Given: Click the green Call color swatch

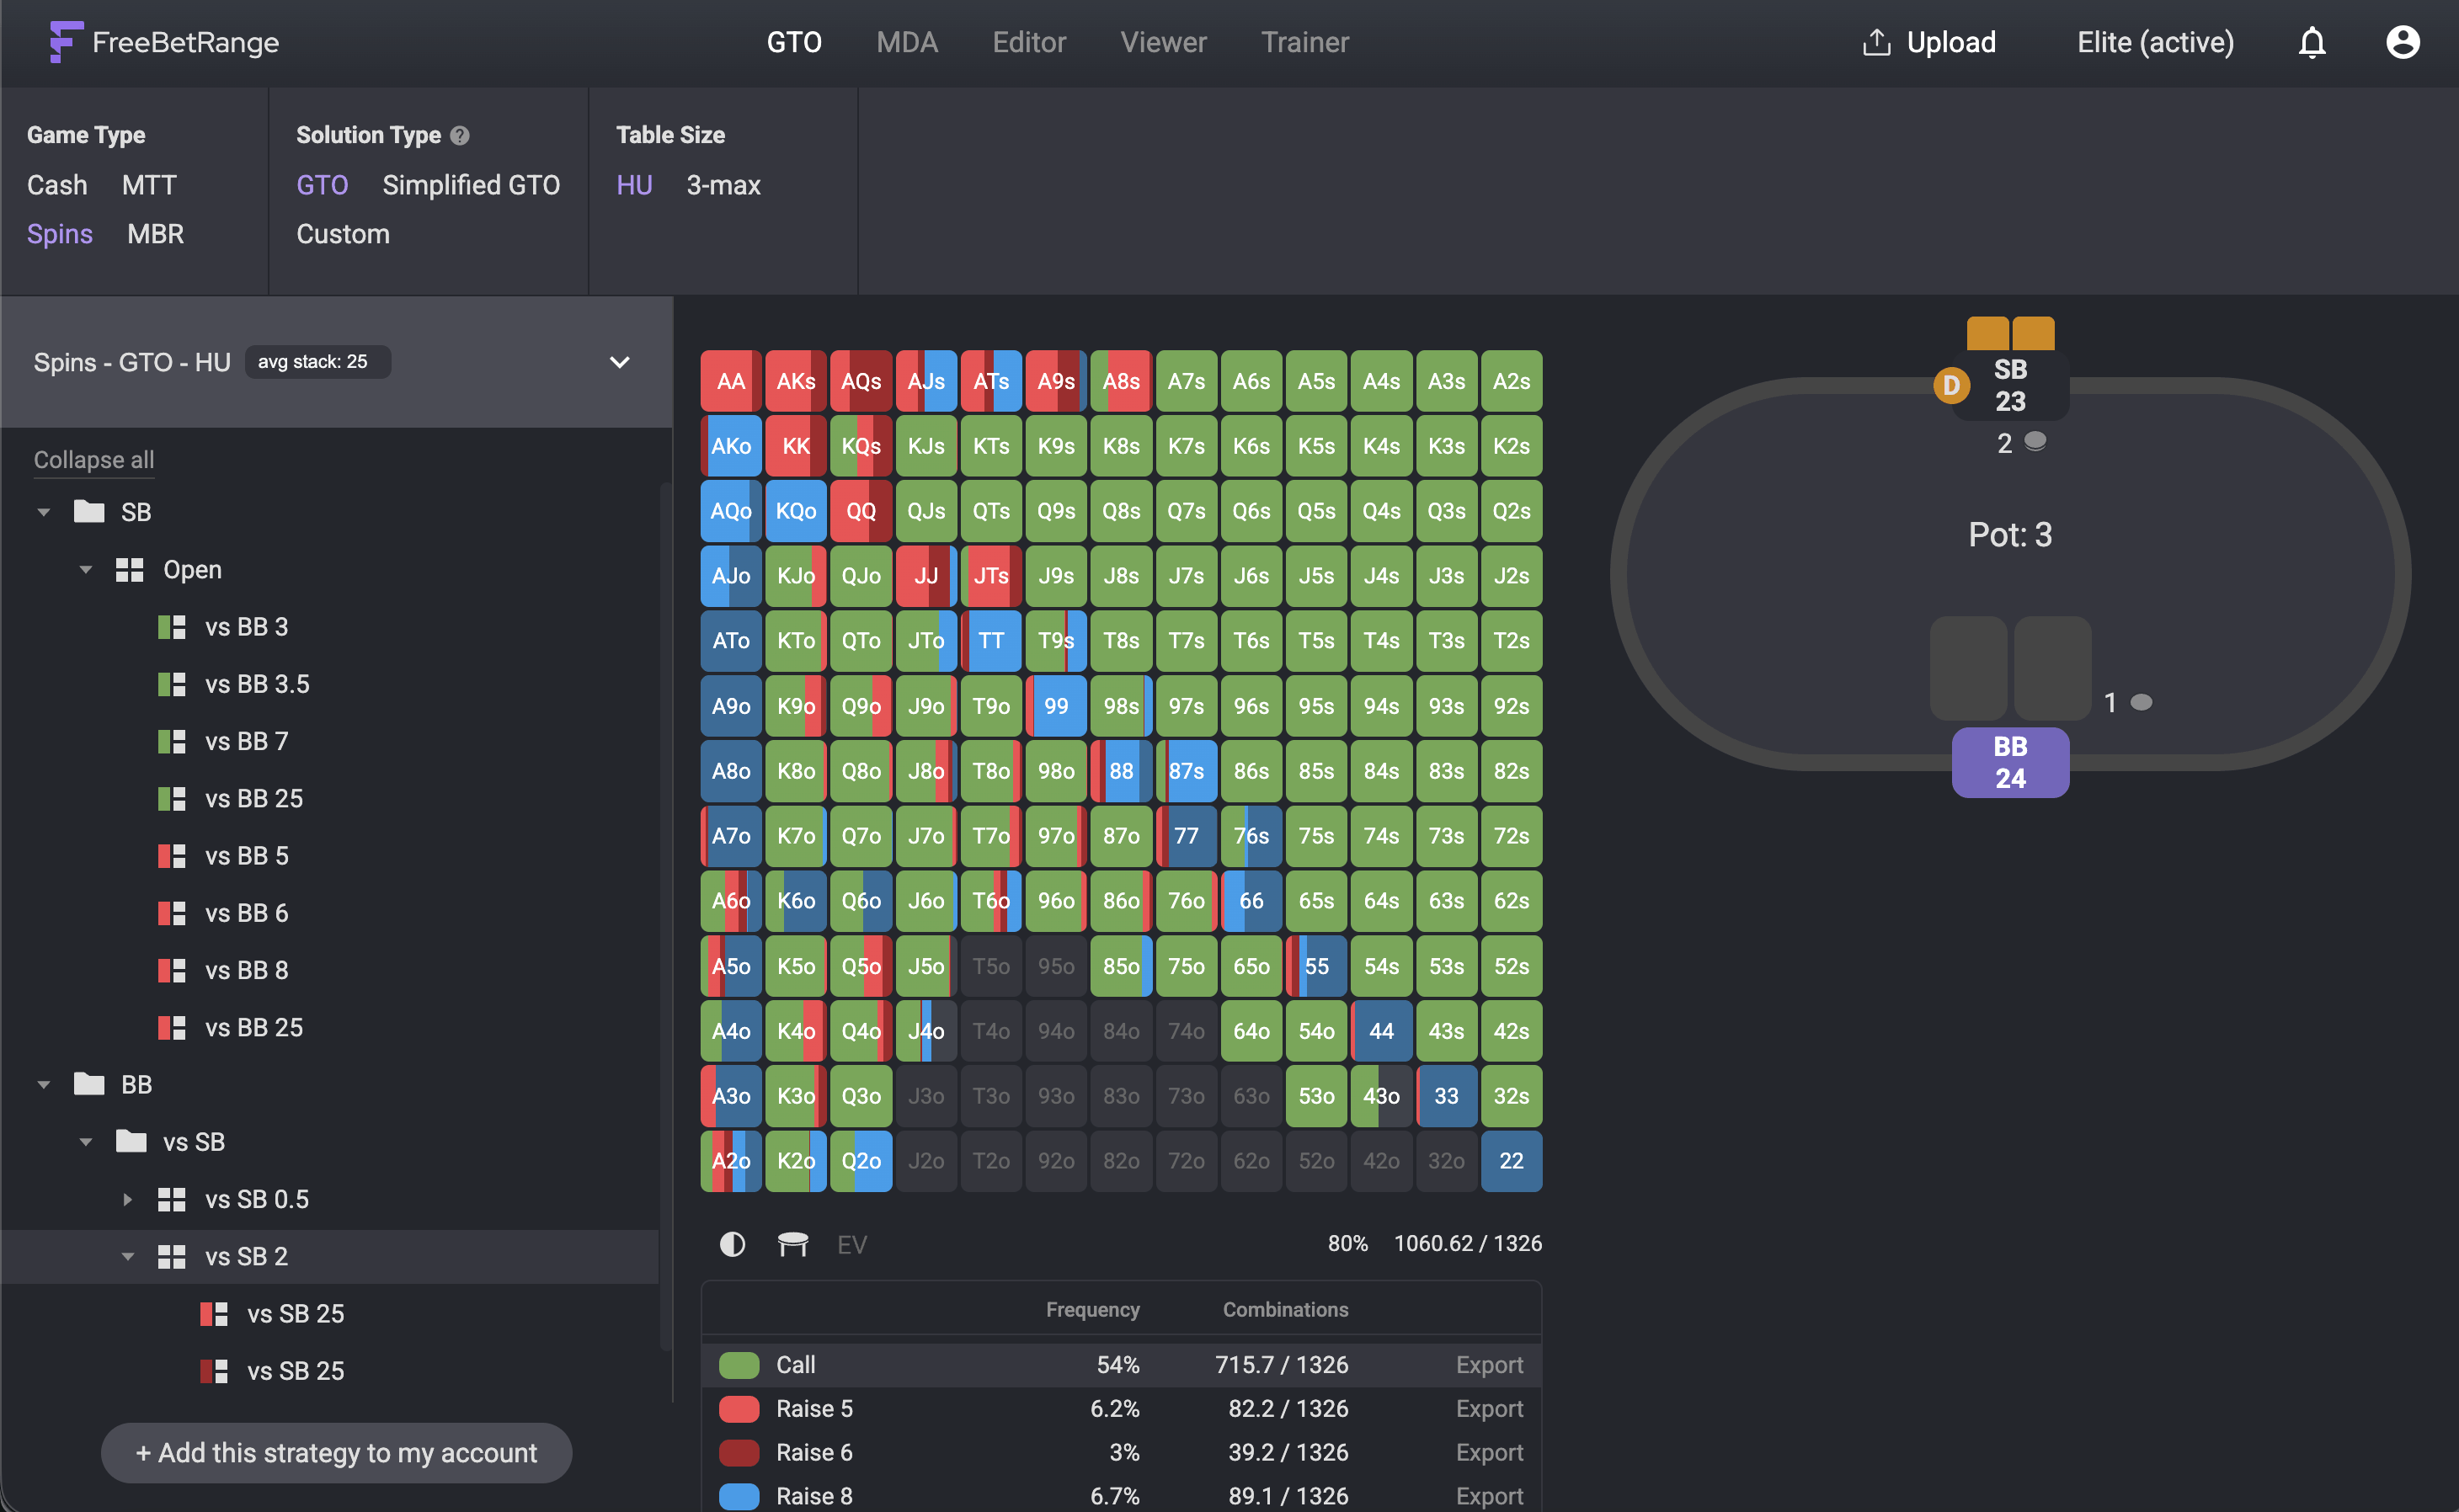Looking at the screenshot, I should click(x=739, y=1365).
